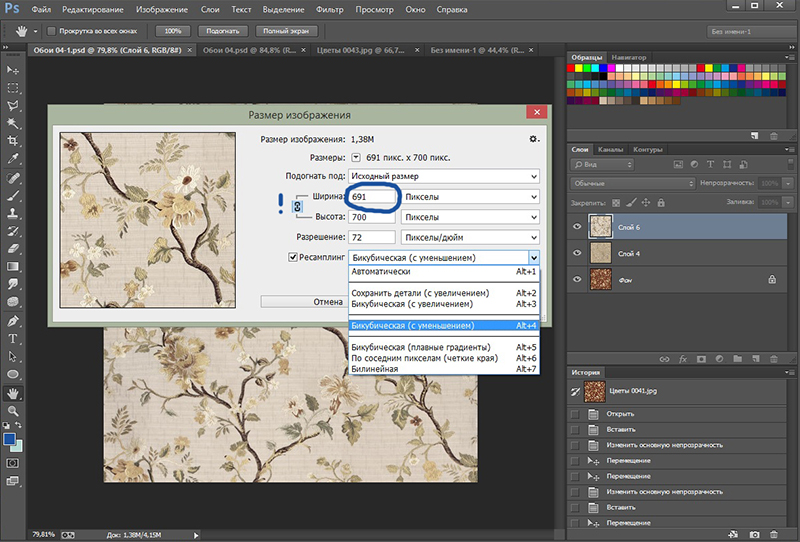
Task: Select the Horizontal Type tool
Action: [x=13, y=339]
